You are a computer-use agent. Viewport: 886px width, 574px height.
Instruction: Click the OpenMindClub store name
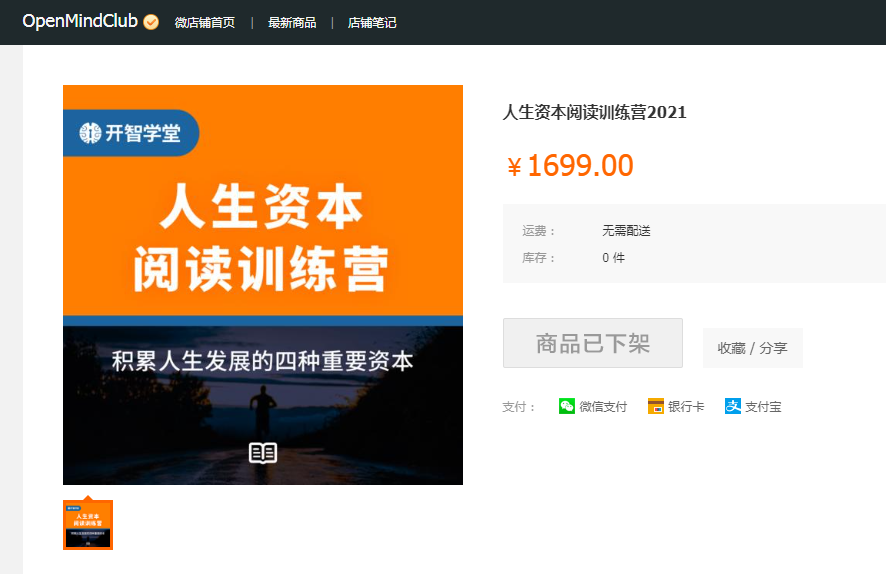pyautogui.click(x=80, y=22)
